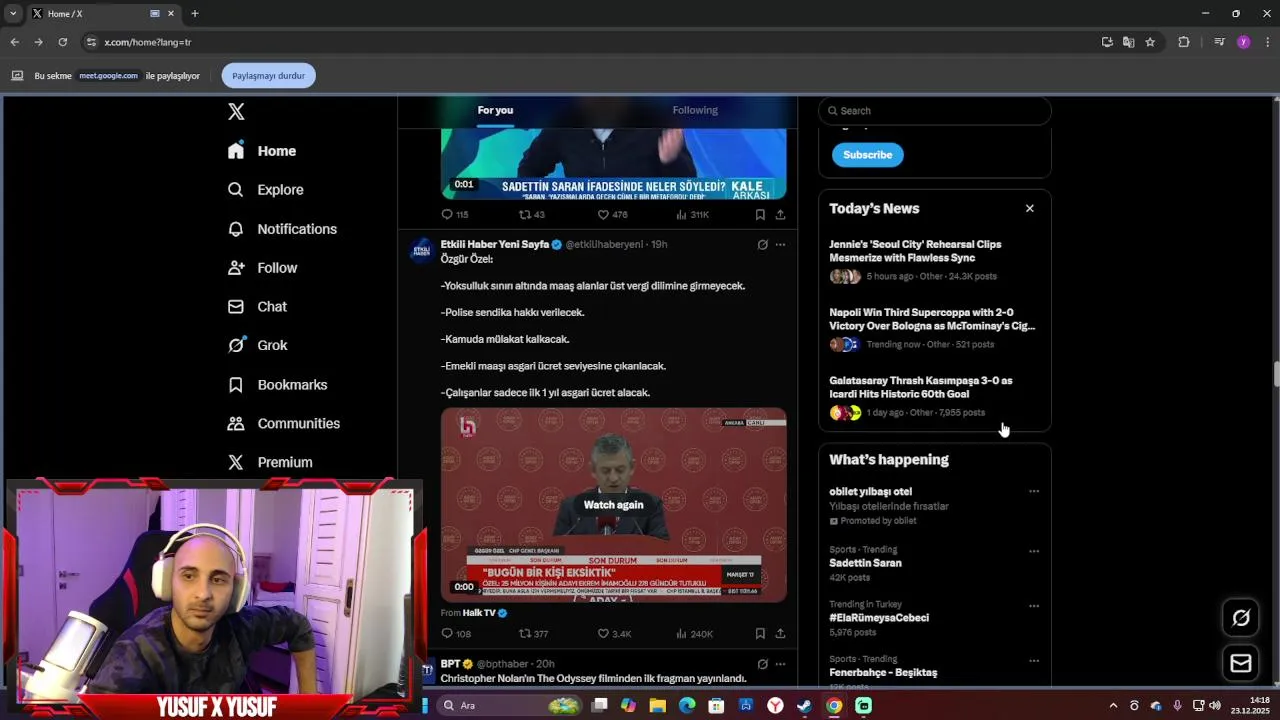Reply to Özgür Özel post (108 replies)
Viewport: 1280px width, 720px height.
pyautogui.click(x=456, y=634)
